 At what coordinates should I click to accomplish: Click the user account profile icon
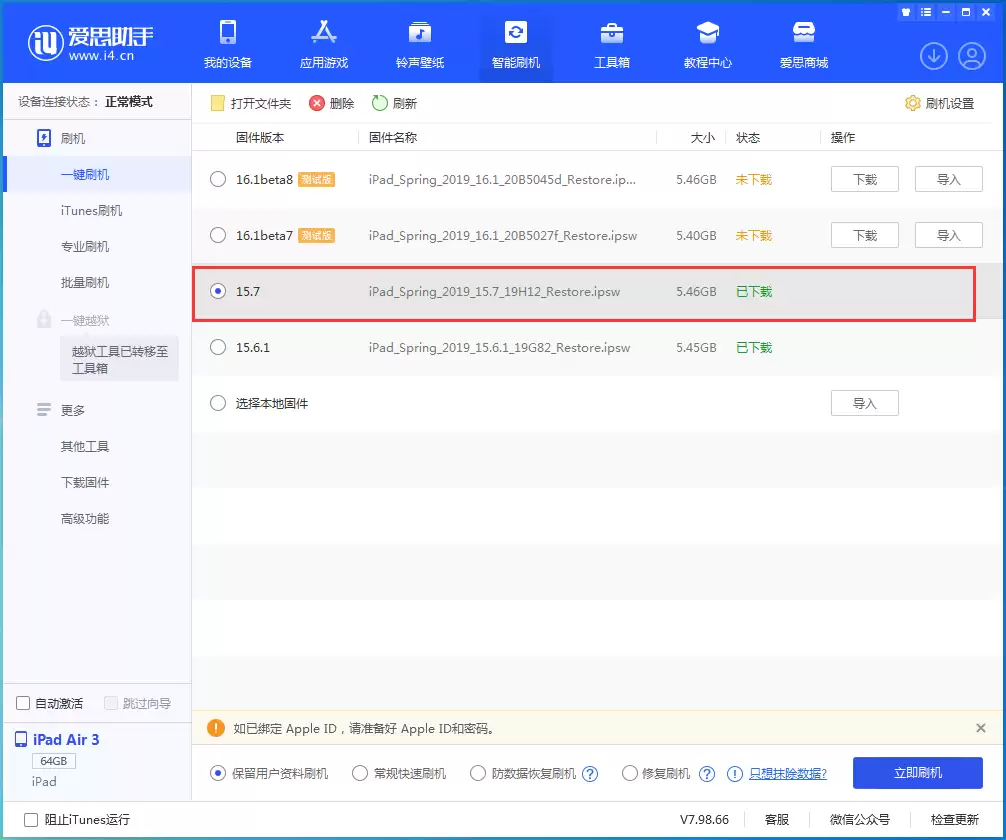click(972, 56)
